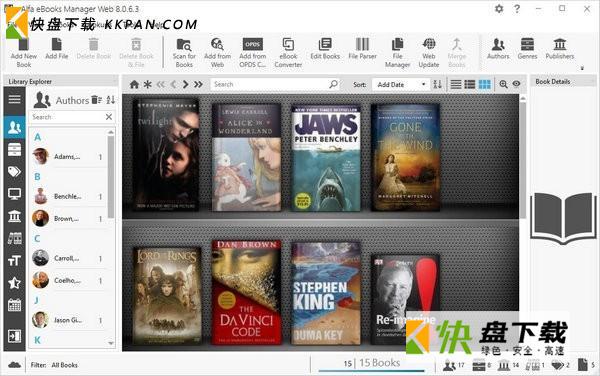Toggle the eye preview icon
The image size is (600, 376).
coord(516,84)
